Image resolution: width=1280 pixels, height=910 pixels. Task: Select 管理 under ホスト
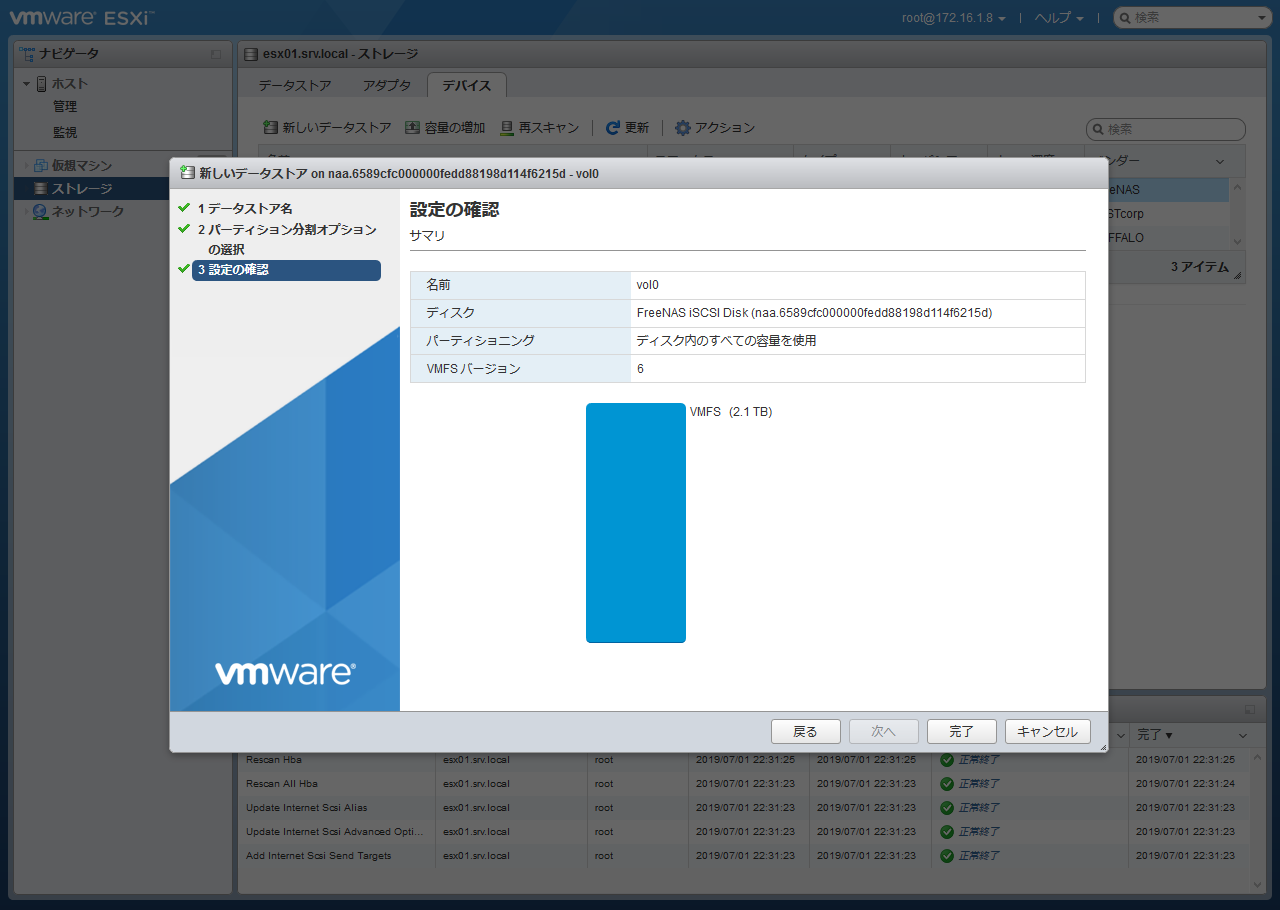65,106
